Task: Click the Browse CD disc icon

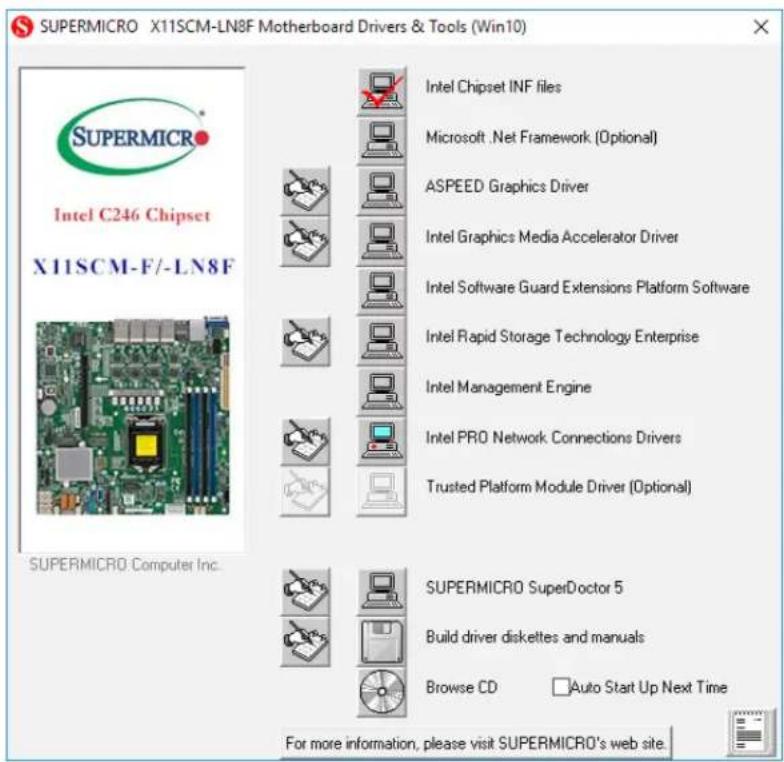Action: coord(382,692)
